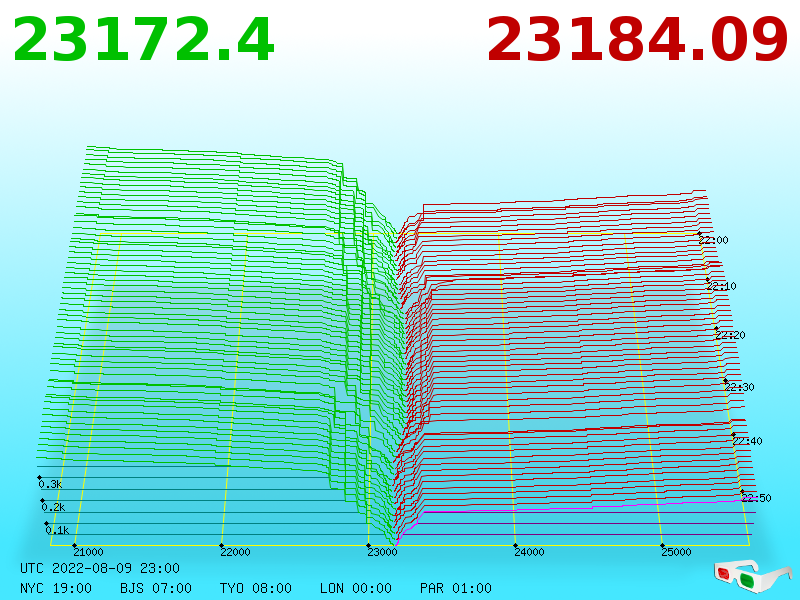Viewport: 800px width, 600px height.
Task: Click the 25000 price axis label
Action: [x=676, y=552]
